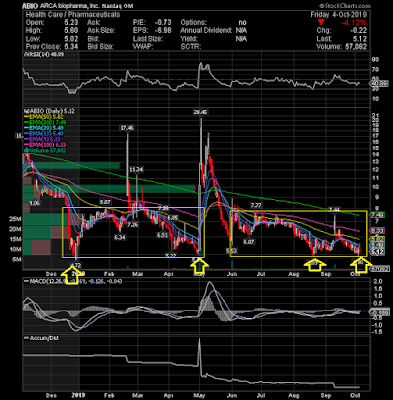Click the red down-triangle change indicator

pos(321,23)
